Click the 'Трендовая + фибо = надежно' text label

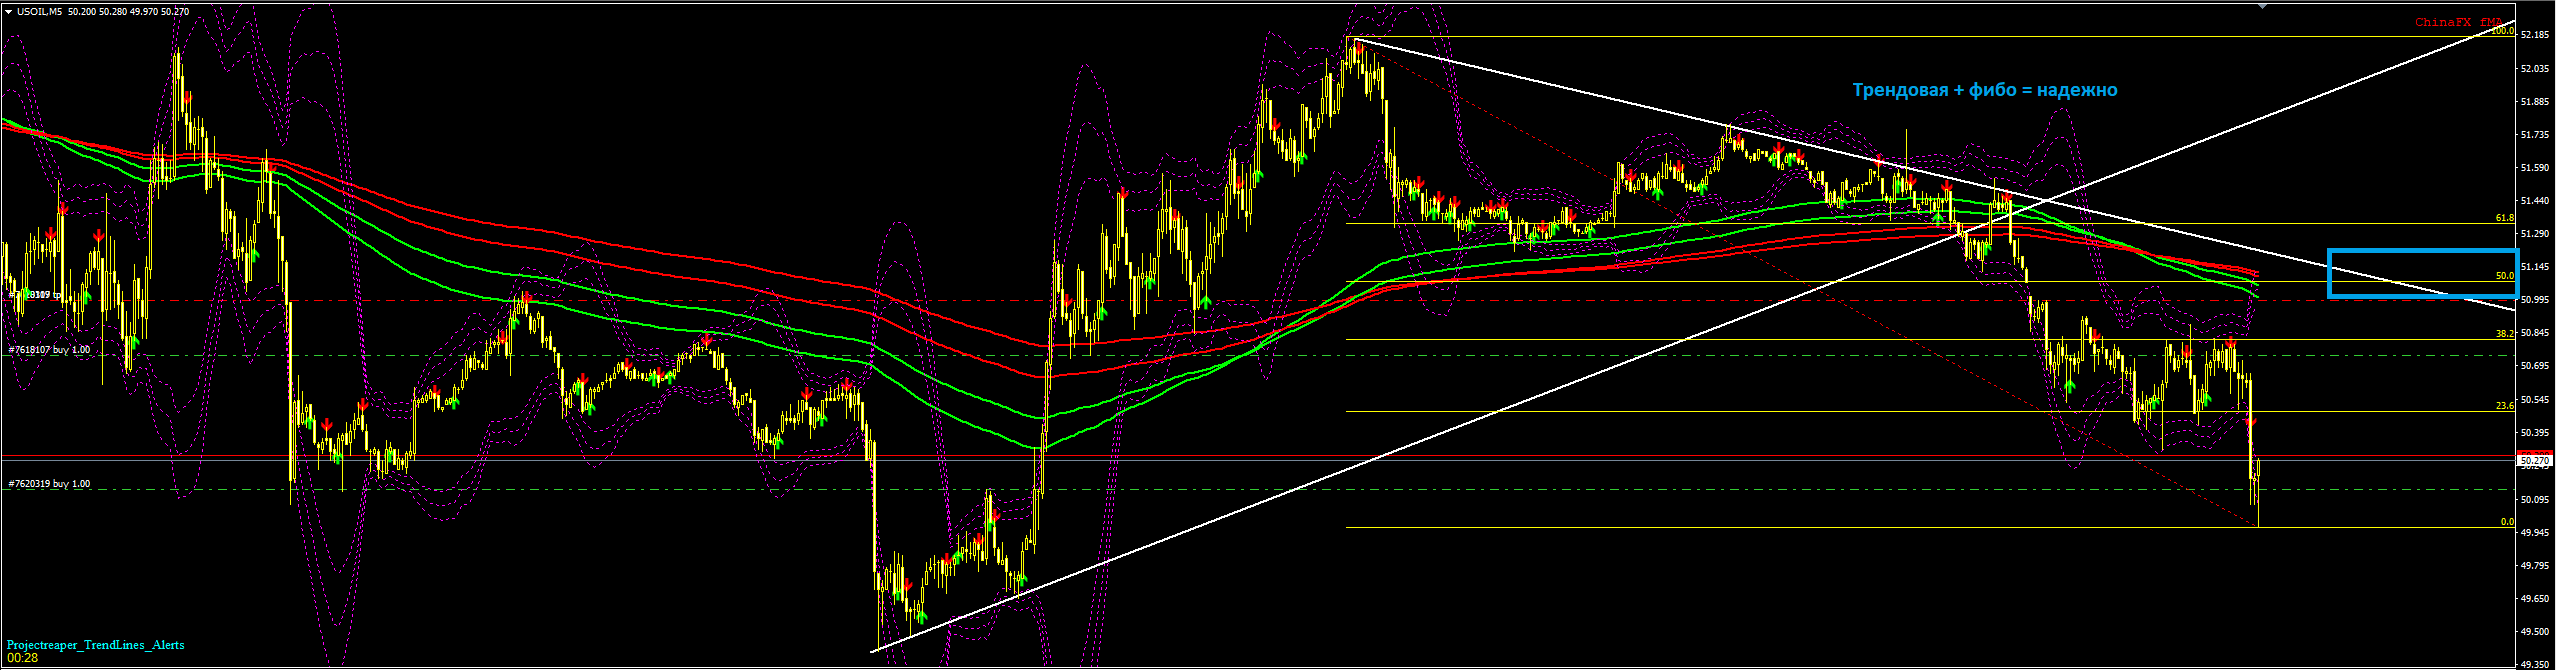click(x=1985, y=90)
